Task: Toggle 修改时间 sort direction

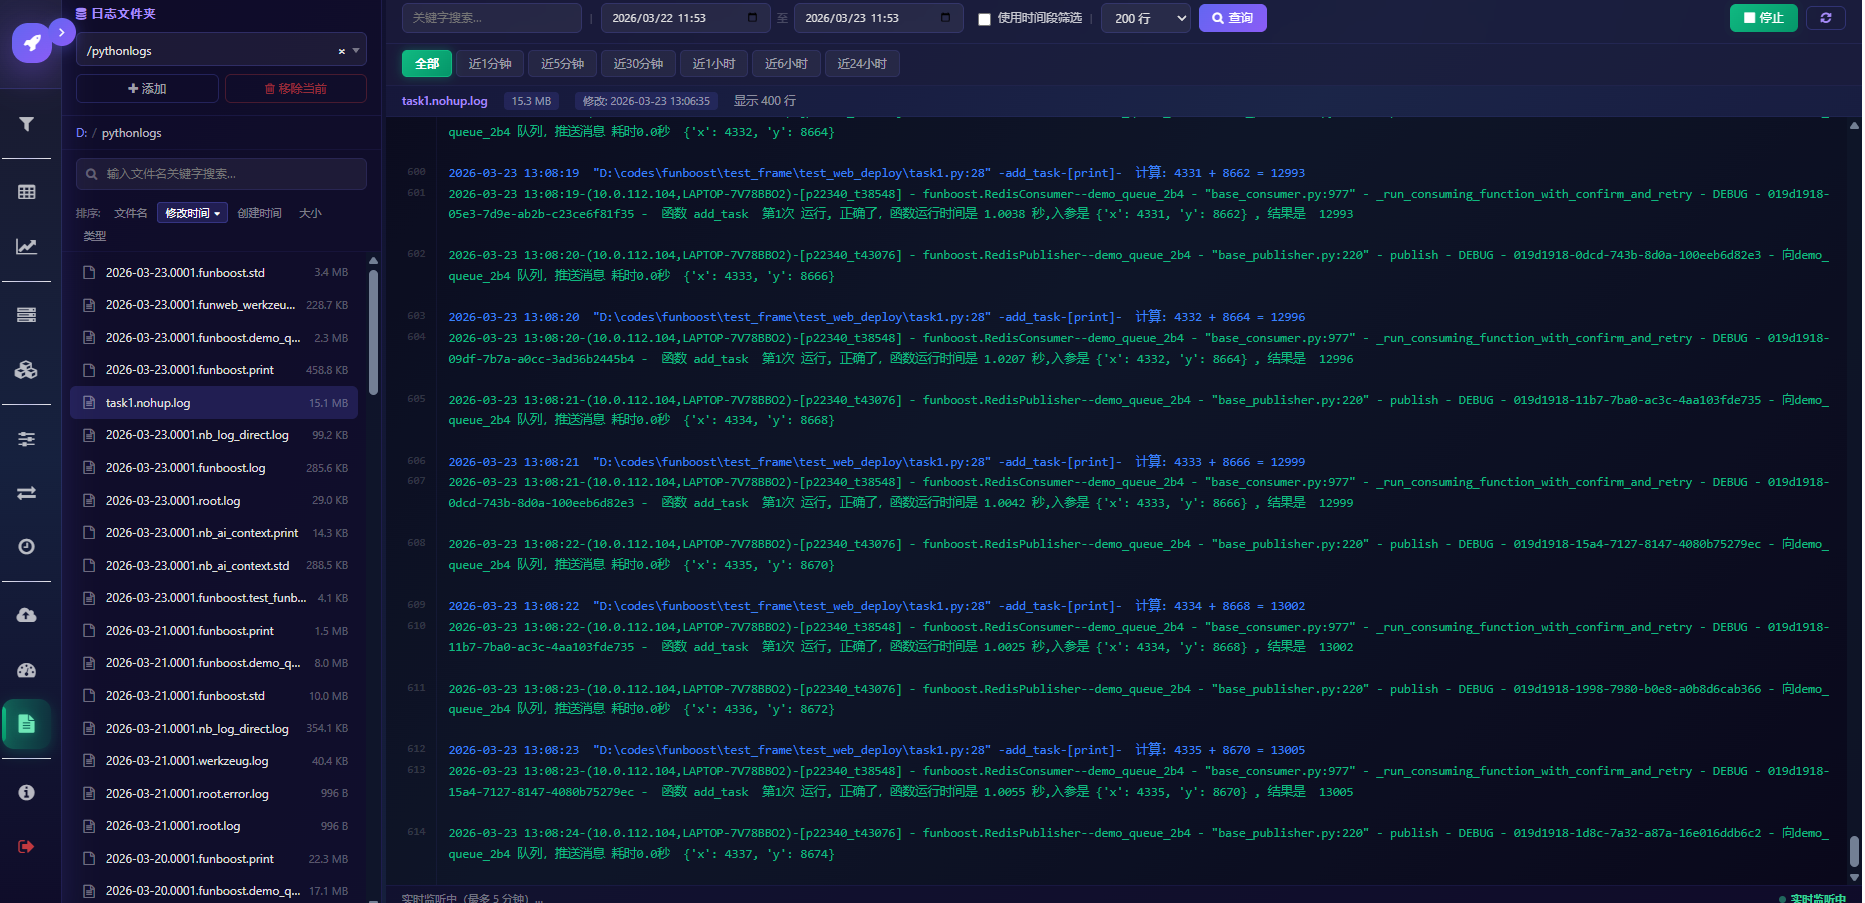Action: (193, 213)
